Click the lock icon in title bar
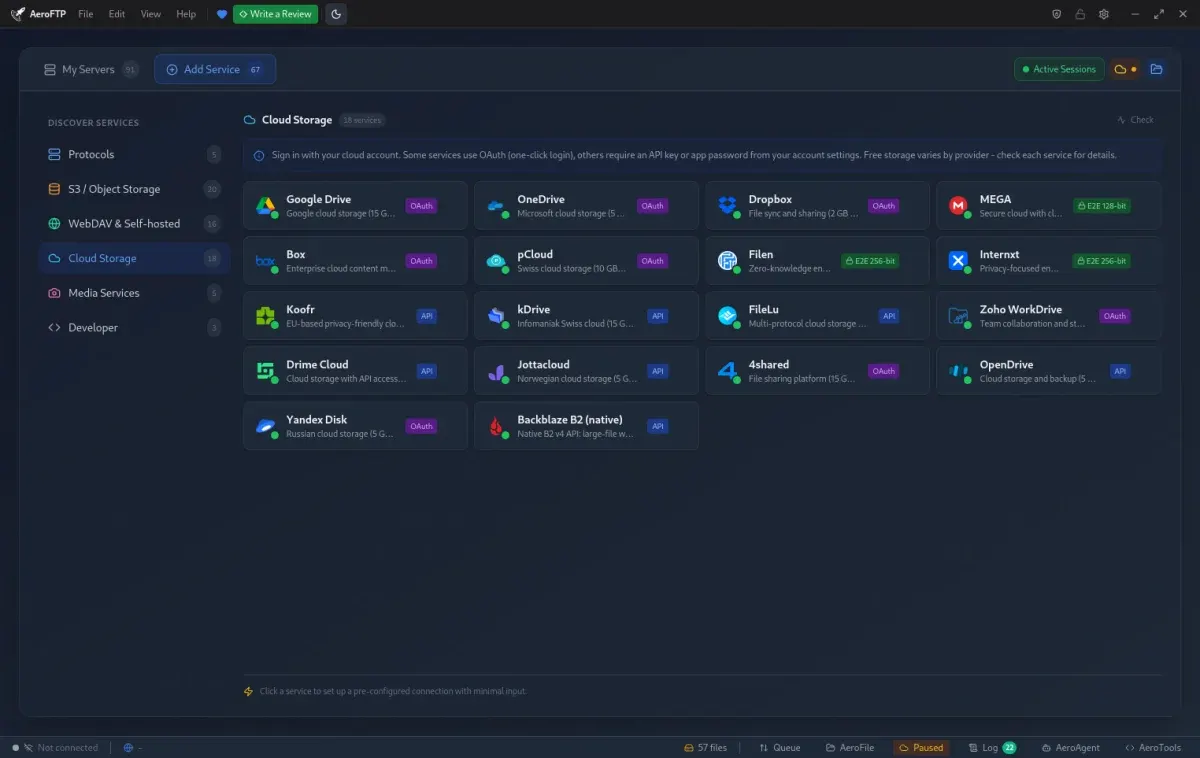 (1080, 14)
